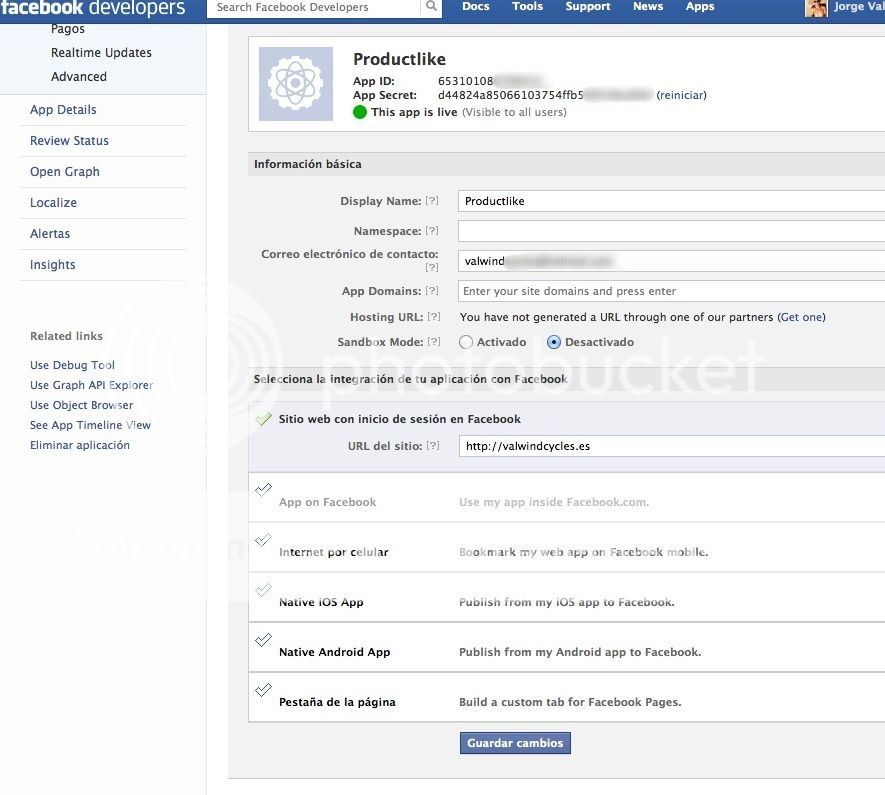Click the Sandbox Mode help [?] icon

432,342
